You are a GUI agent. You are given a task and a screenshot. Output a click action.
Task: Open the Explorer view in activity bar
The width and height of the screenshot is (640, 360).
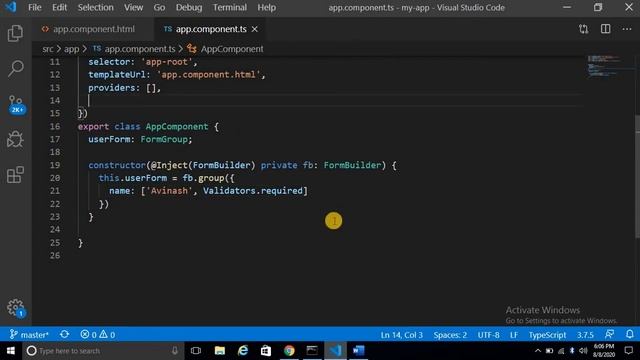15,33
